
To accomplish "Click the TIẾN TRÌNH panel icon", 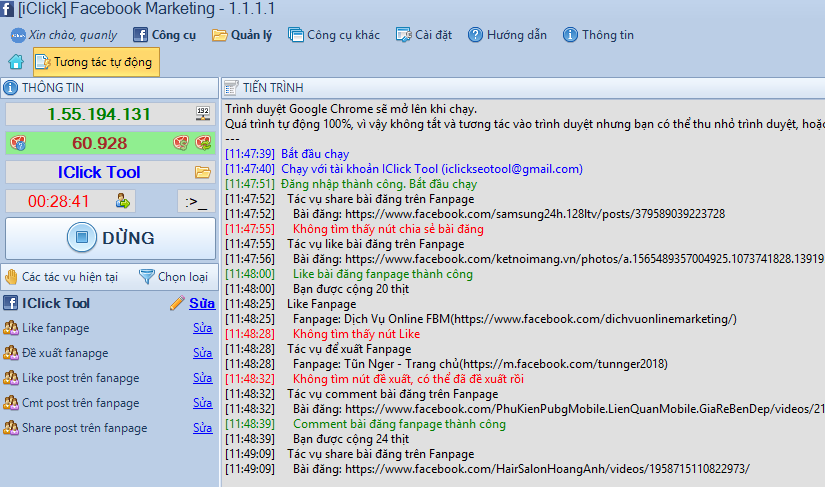I will tap(231, 88).
